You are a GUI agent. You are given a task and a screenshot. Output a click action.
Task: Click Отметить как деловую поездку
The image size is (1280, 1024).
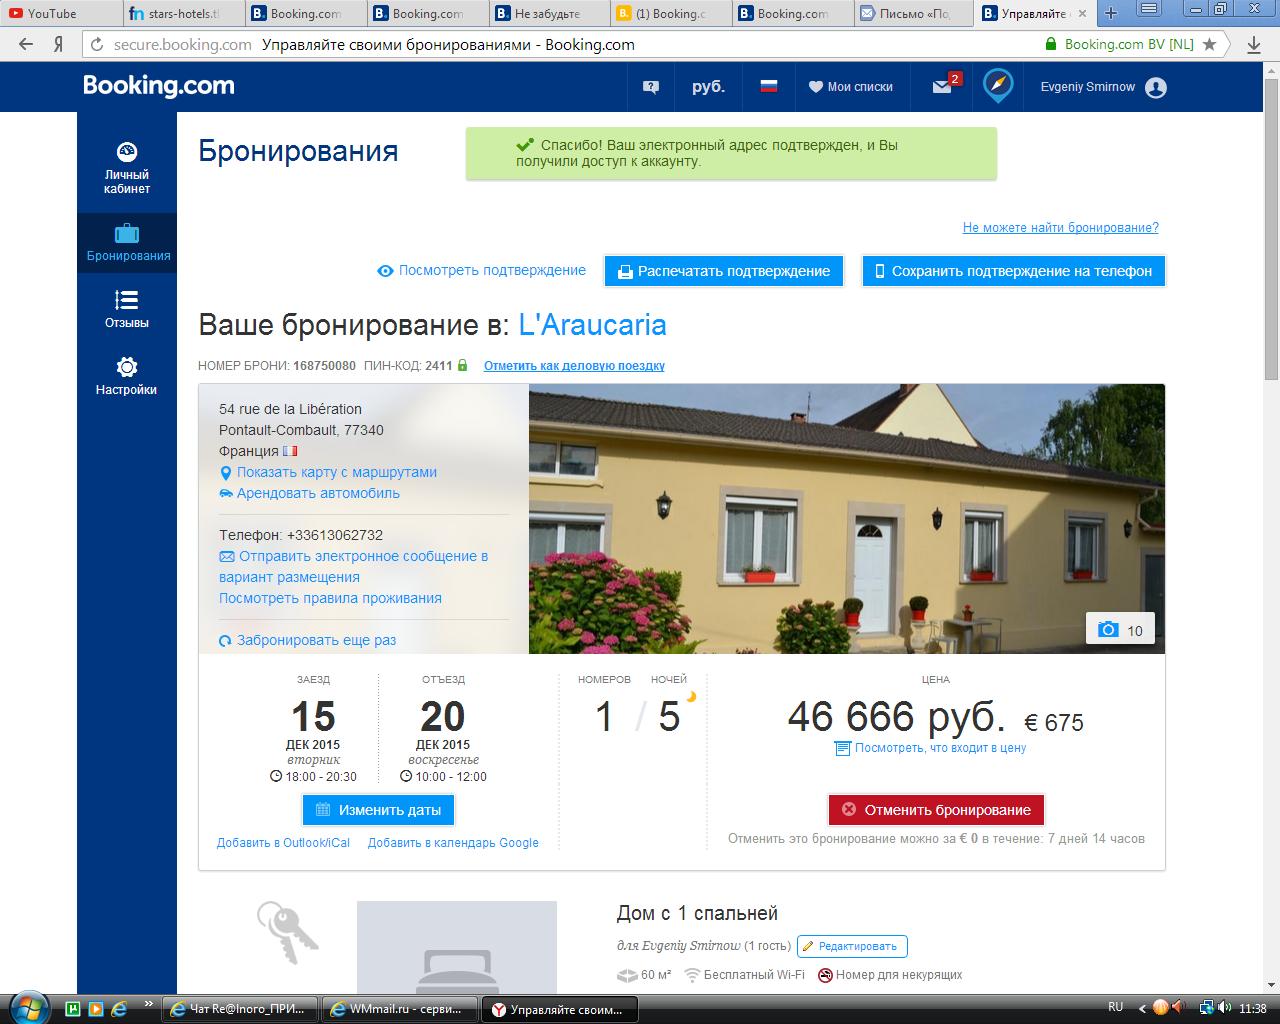point(574,366)
